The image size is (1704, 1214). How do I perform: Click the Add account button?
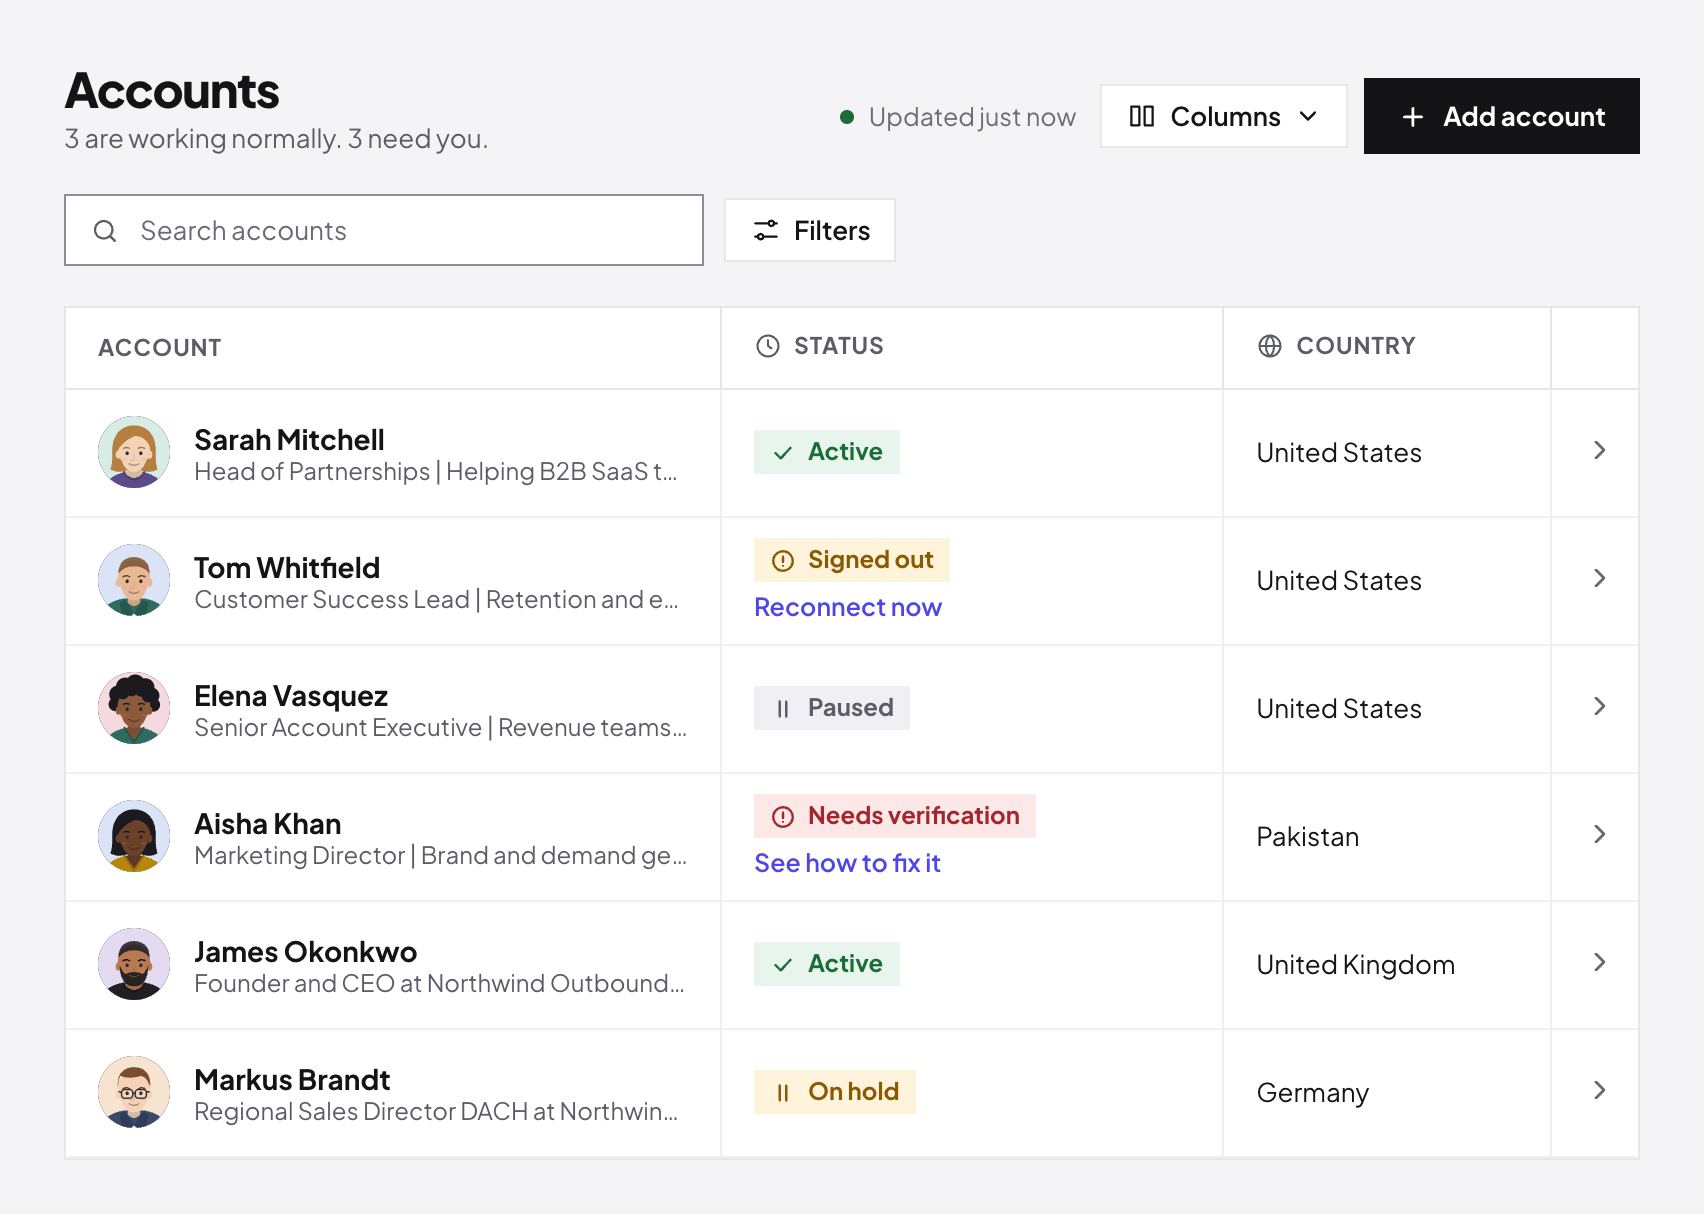pos(1501,116)
